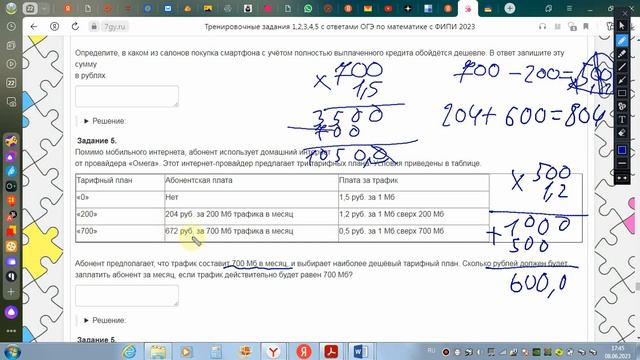Select the rectangle shape tool

coord(622,93)
